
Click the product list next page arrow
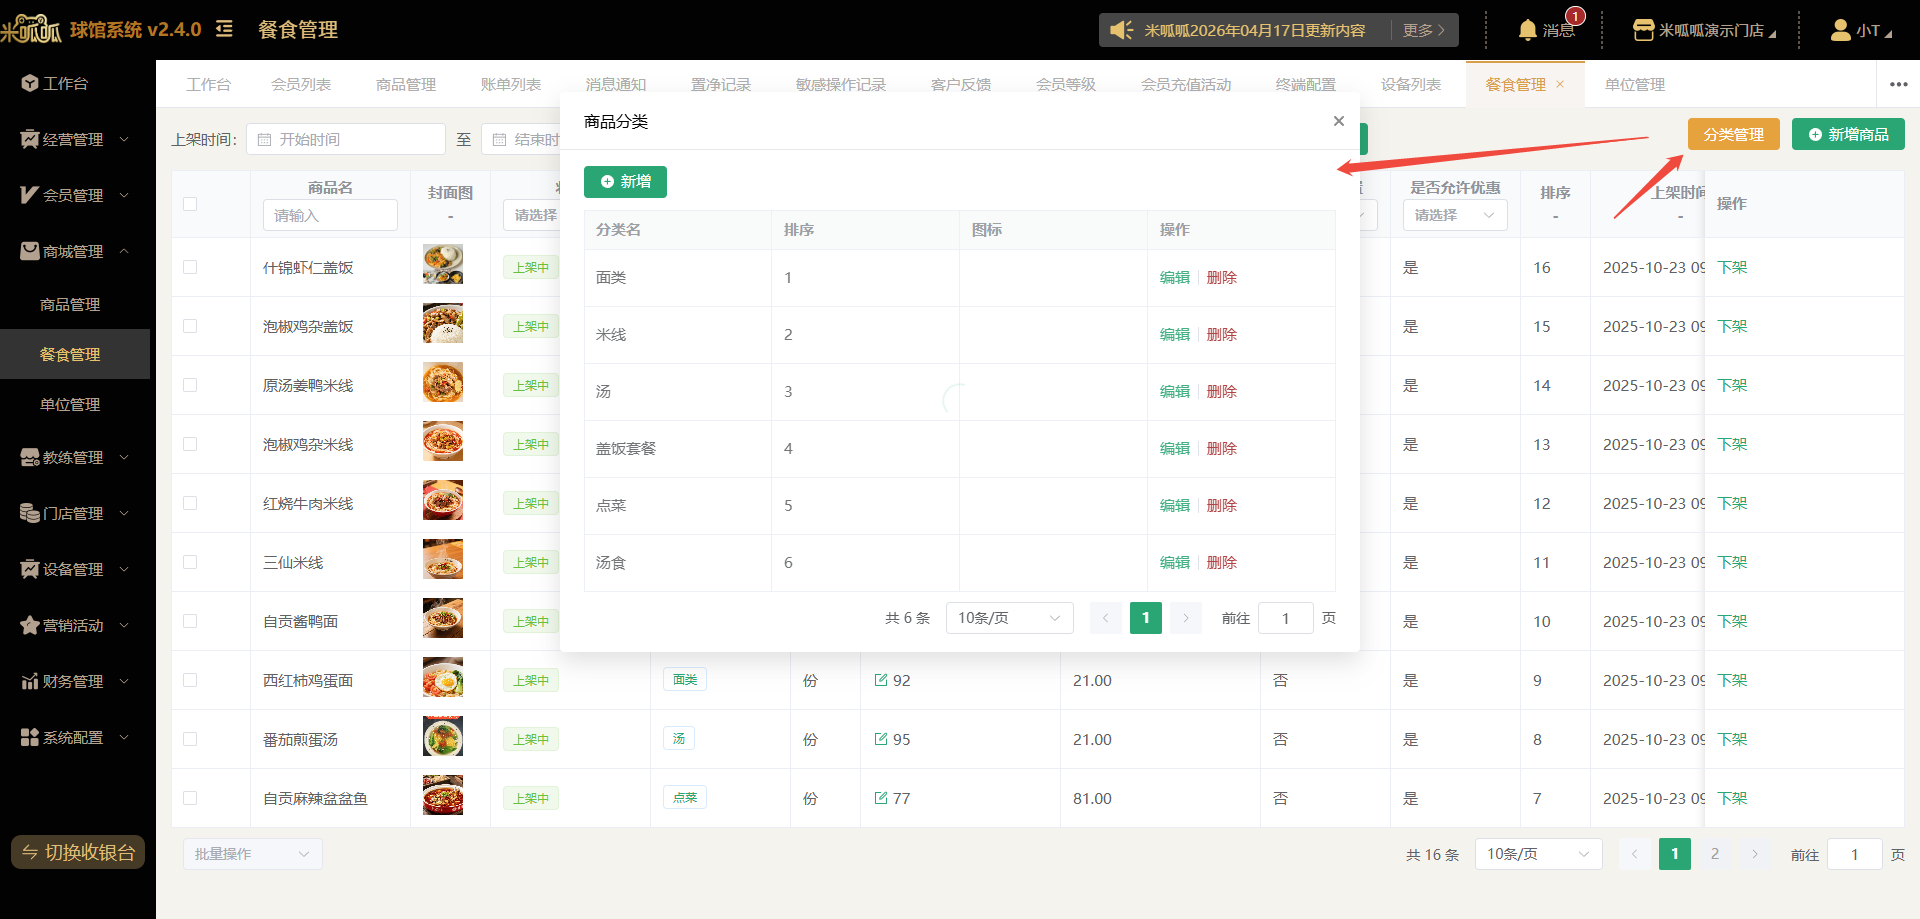[1755, 854]
